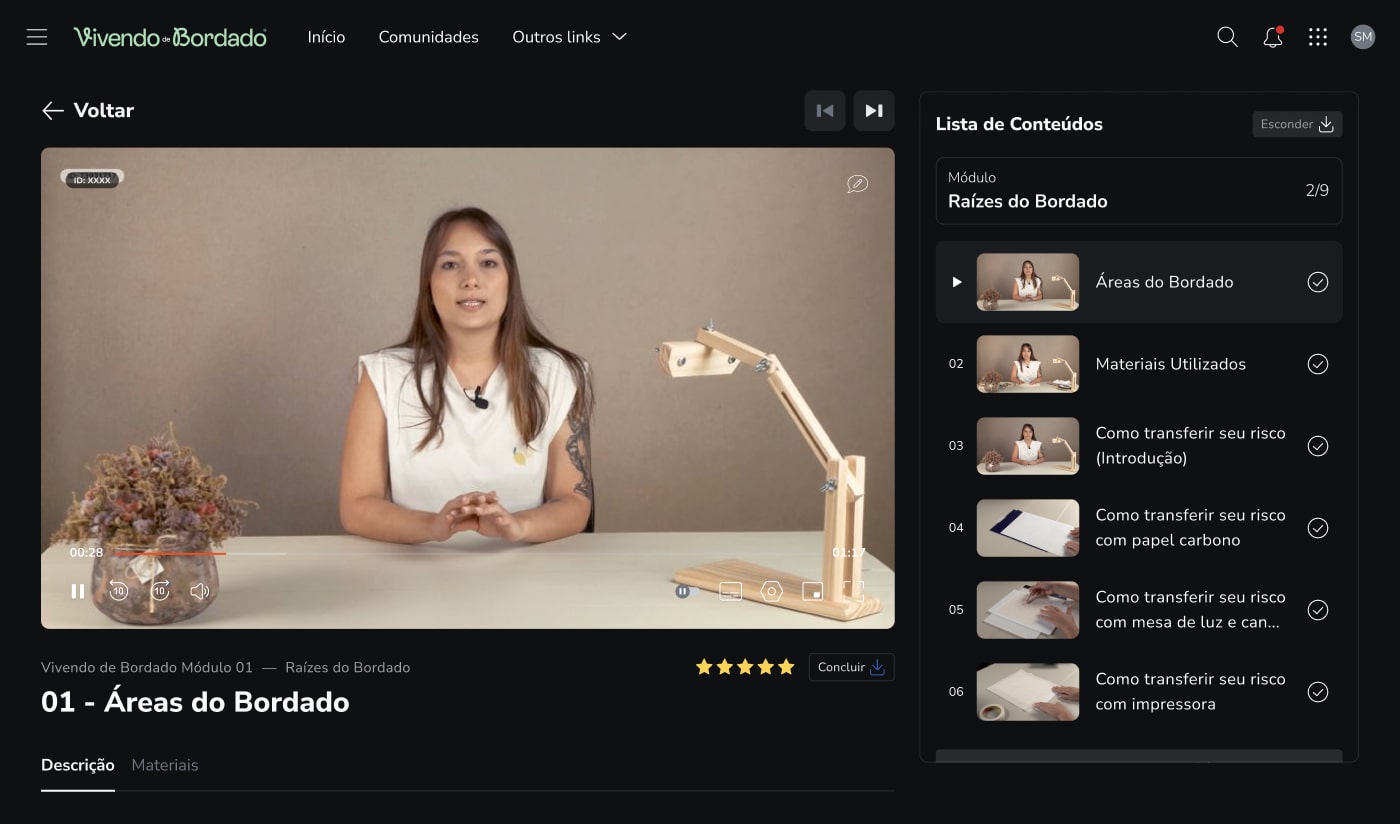The height and width of the screenshot is (824, 1400).
Task: Toggle completion check for papel carbono lesson
Action: 1318,528
